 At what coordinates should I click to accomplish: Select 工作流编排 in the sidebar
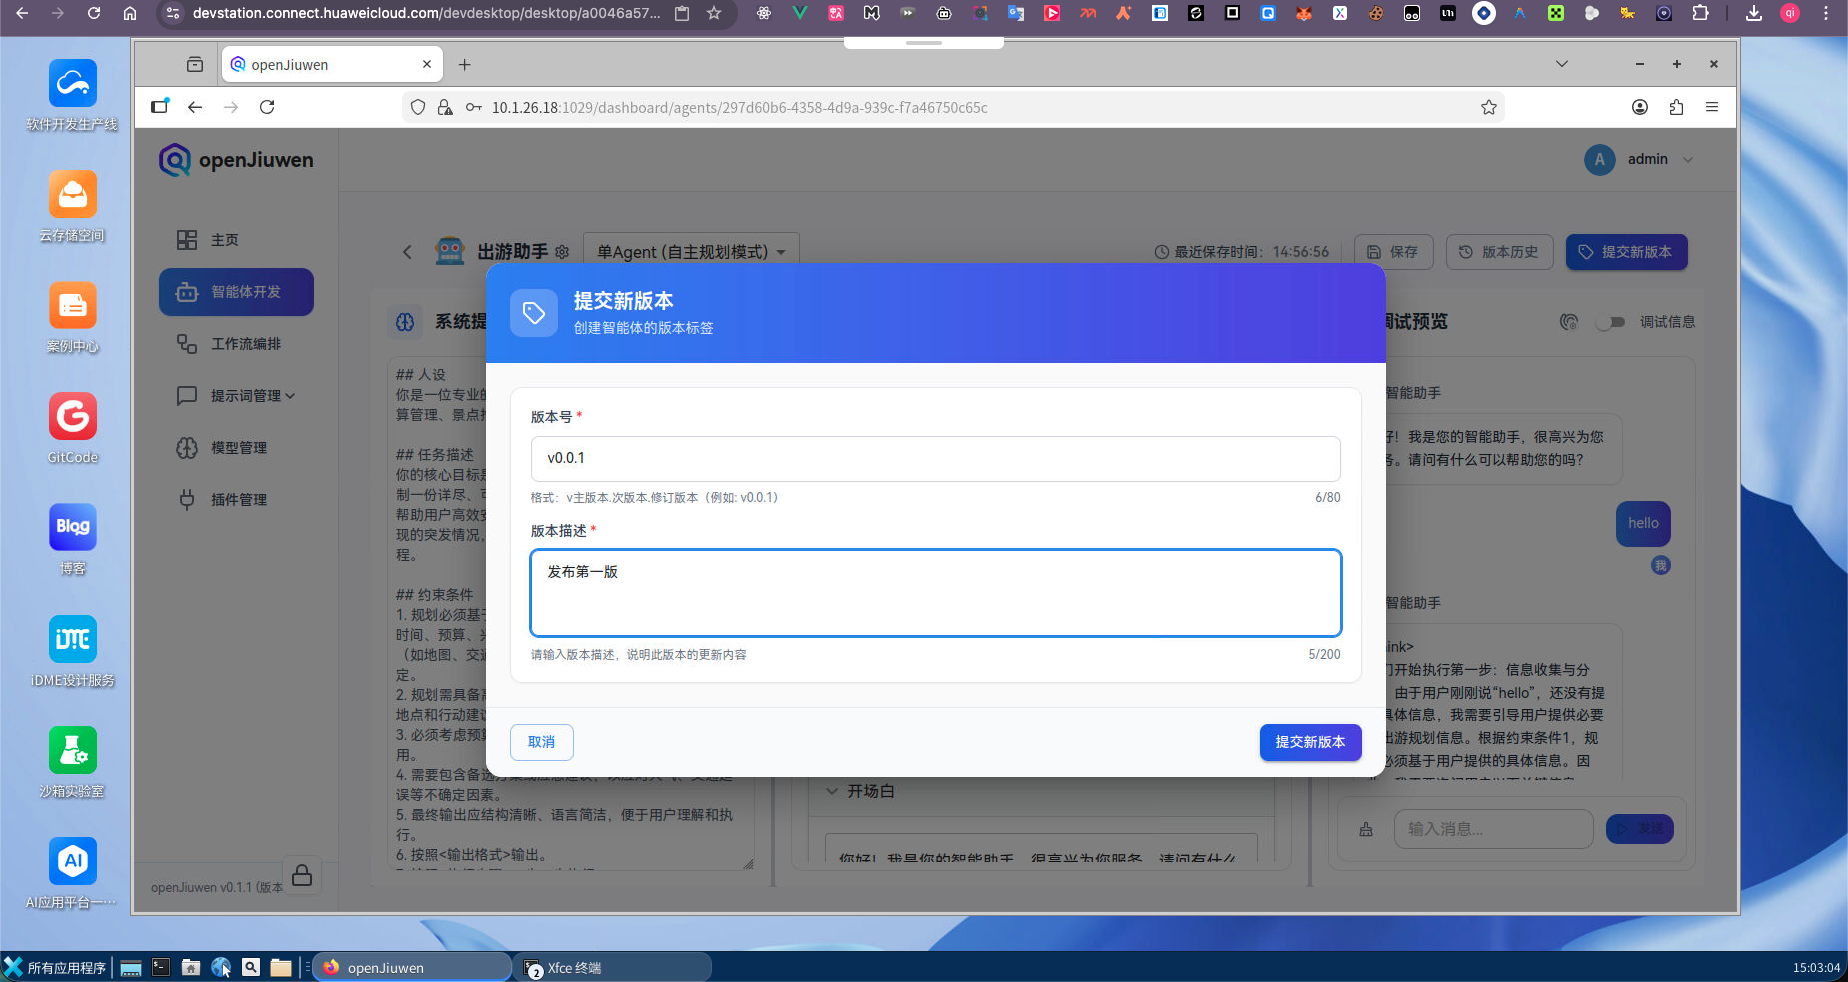pos(236,344)
